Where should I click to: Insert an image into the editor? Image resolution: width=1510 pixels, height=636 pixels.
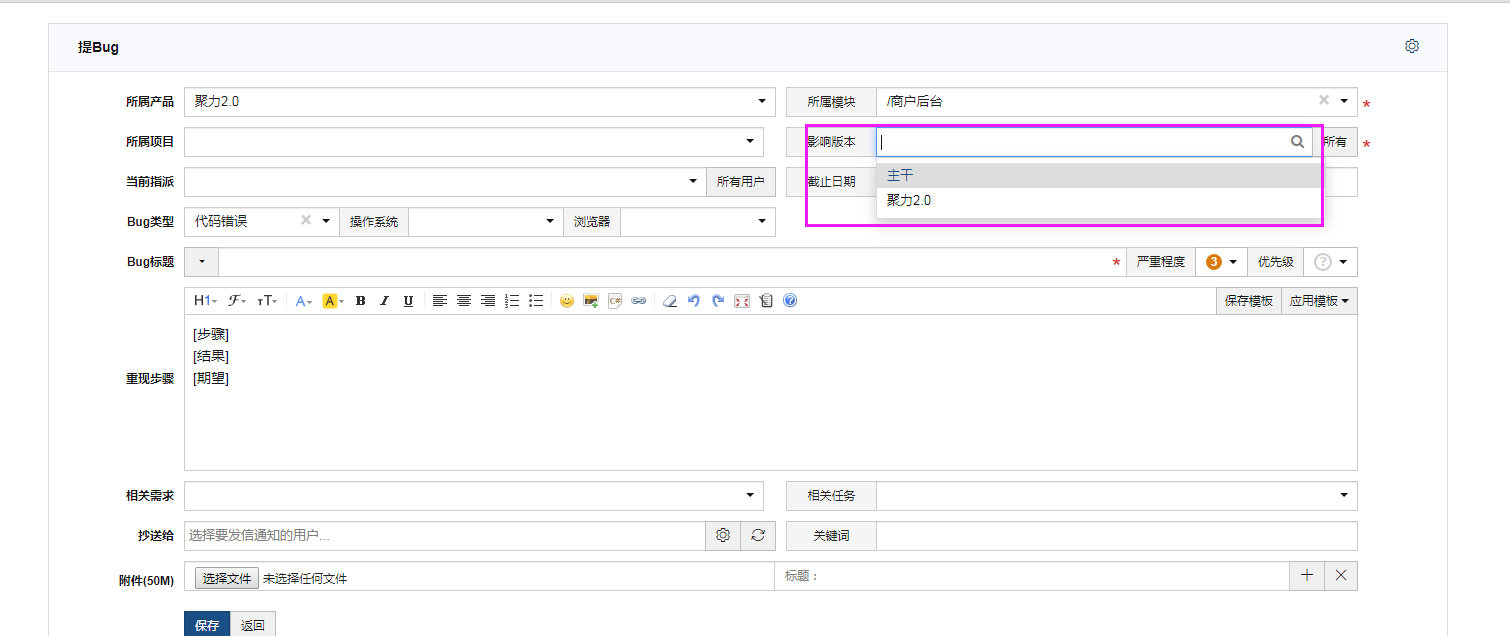pyautogui.click(x=591, y=301)
